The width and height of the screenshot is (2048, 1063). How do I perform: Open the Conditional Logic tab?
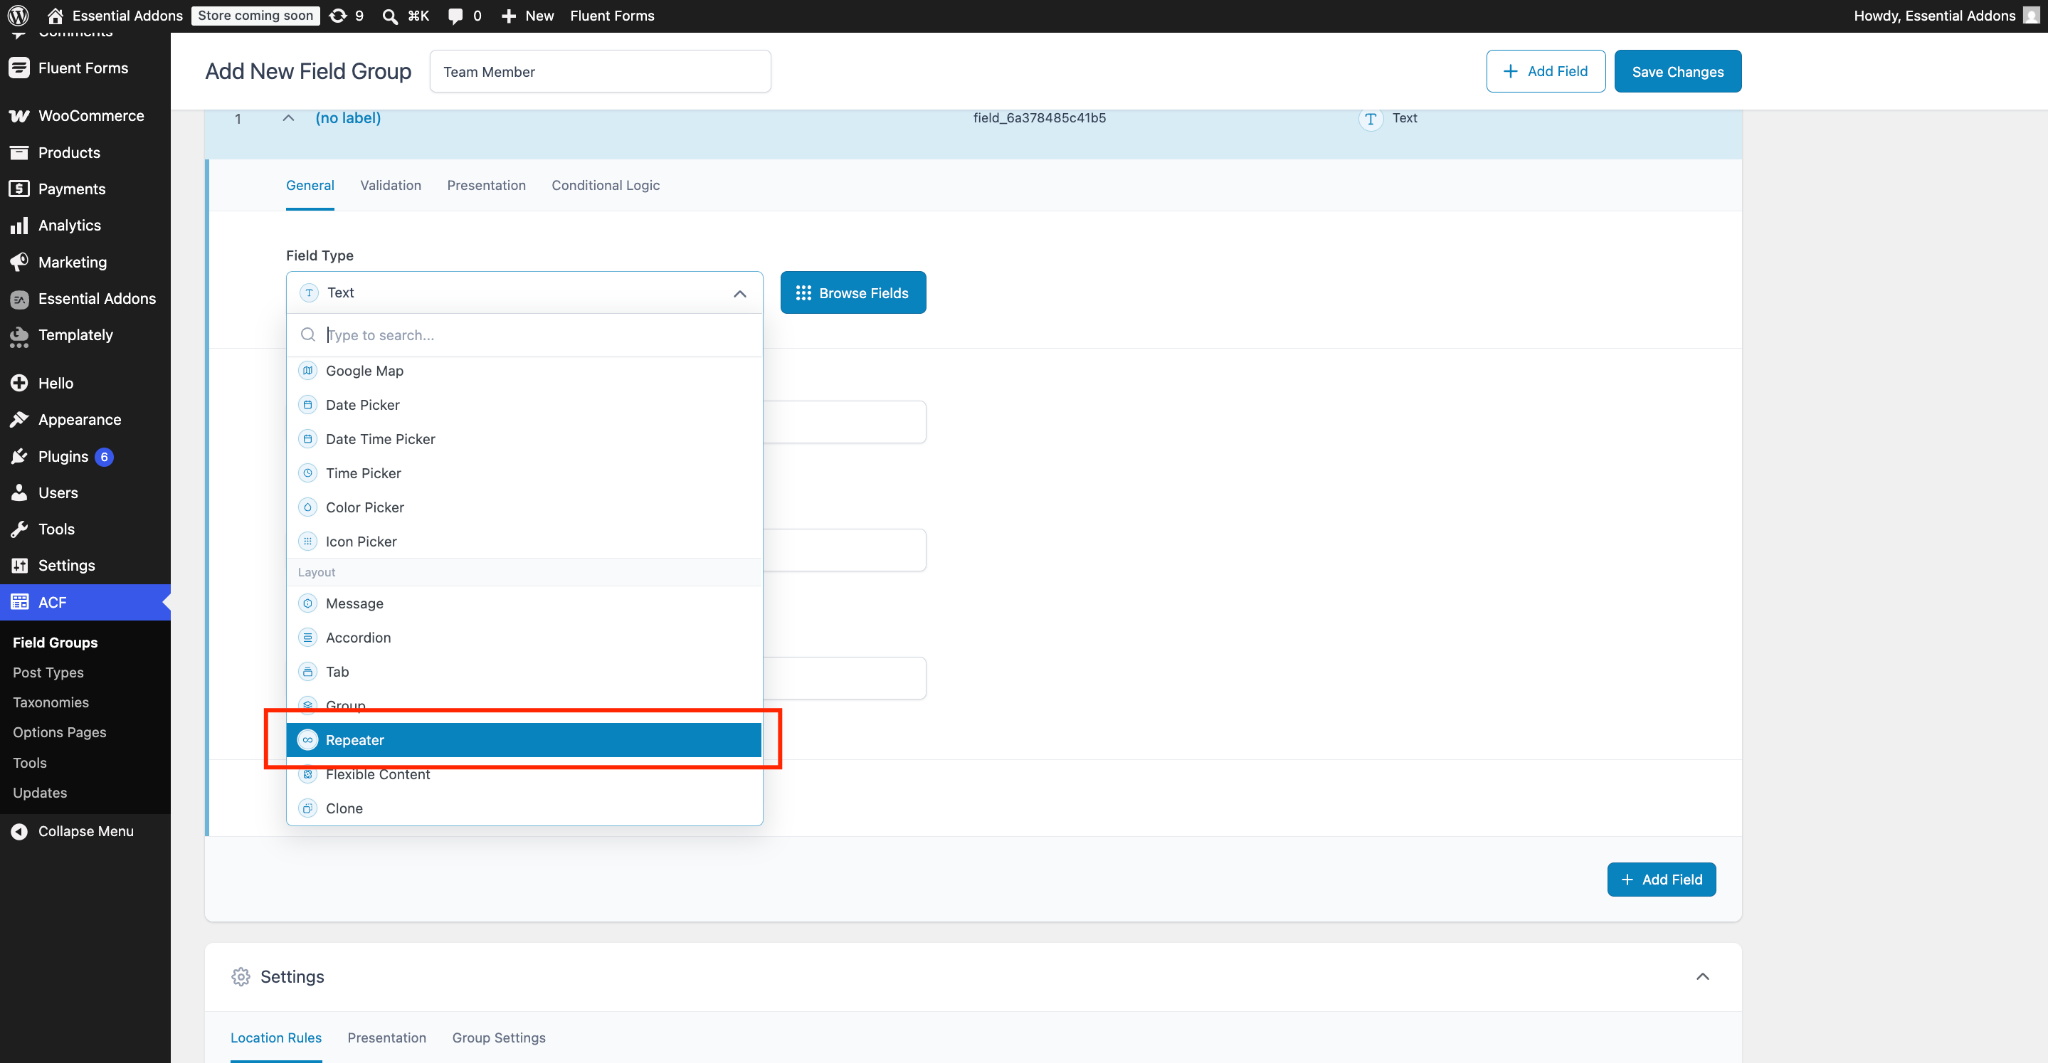click(606, 186)
